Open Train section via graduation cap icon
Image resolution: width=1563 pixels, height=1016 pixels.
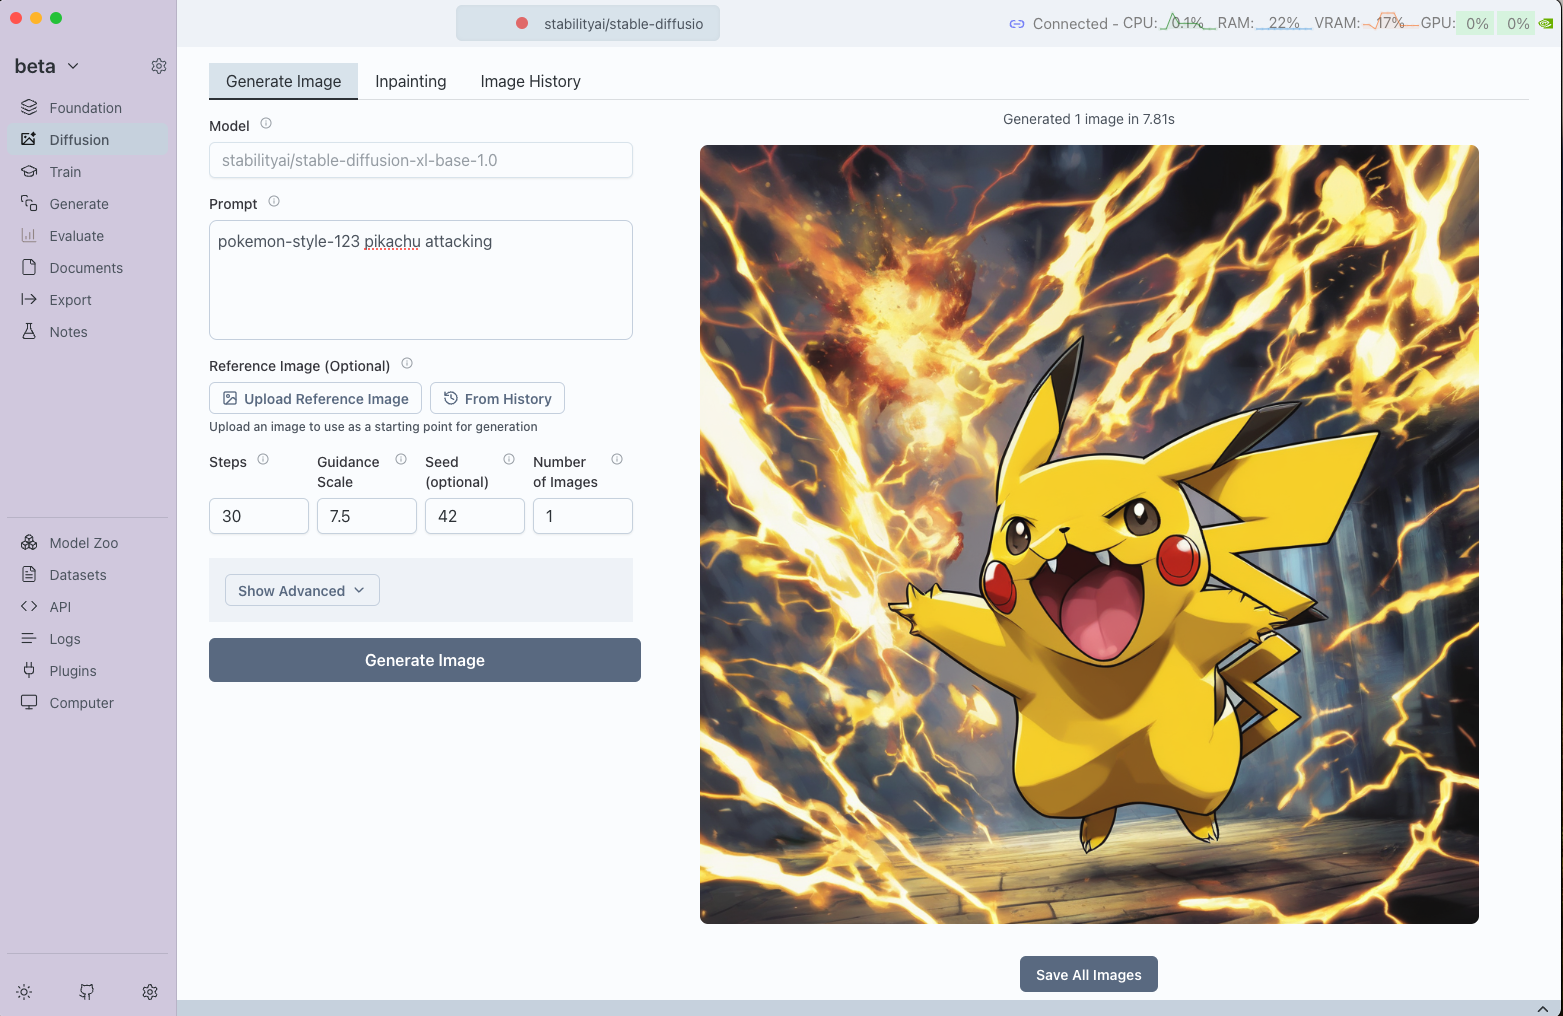(x=29, y=171)
